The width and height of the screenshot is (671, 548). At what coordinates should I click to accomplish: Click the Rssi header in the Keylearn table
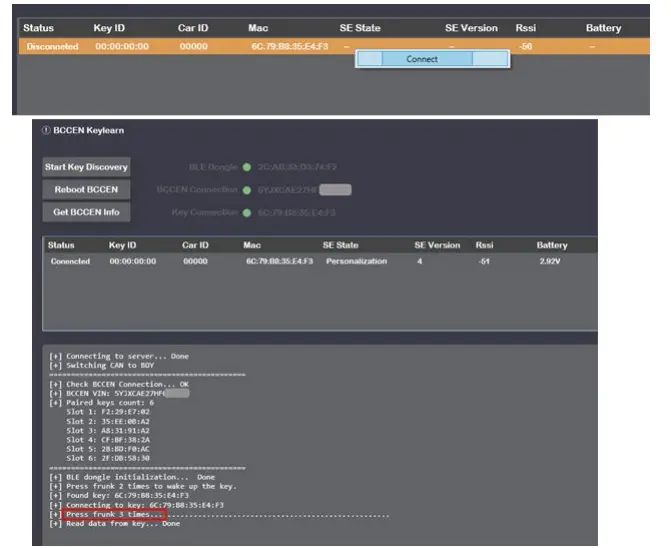coord(484,246)
